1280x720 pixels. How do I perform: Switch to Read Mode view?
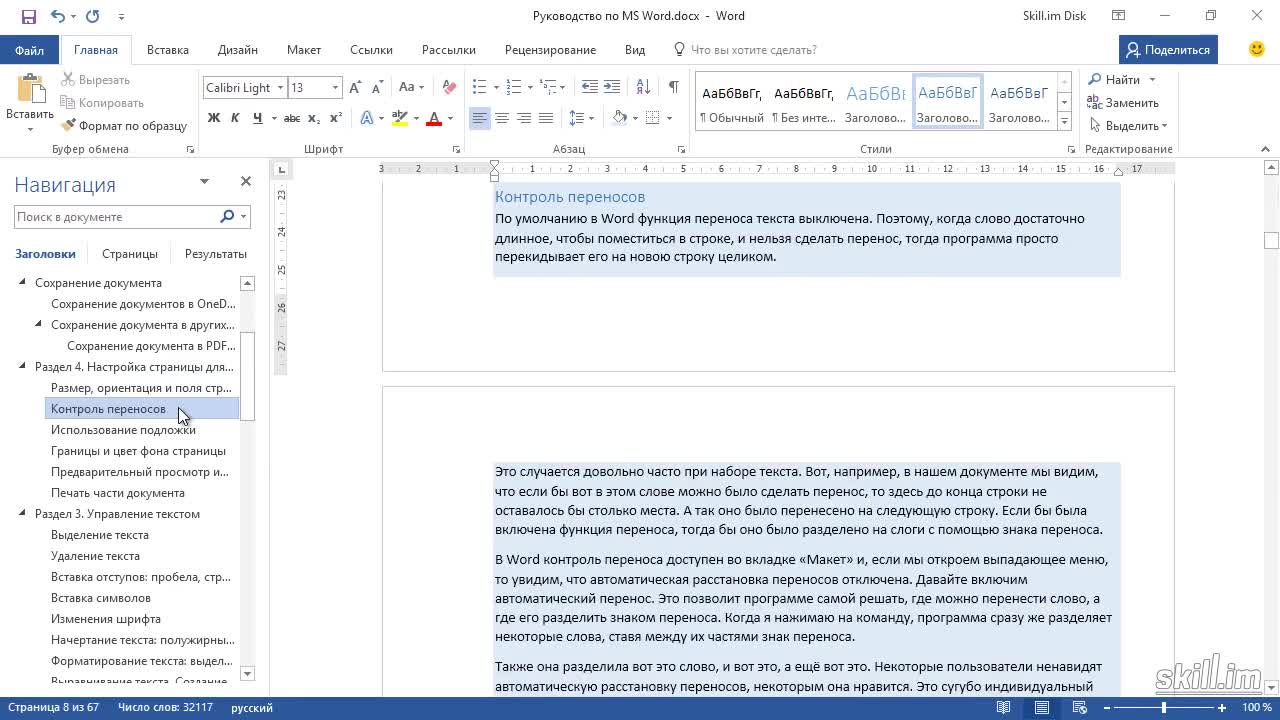pos(1003,708)
